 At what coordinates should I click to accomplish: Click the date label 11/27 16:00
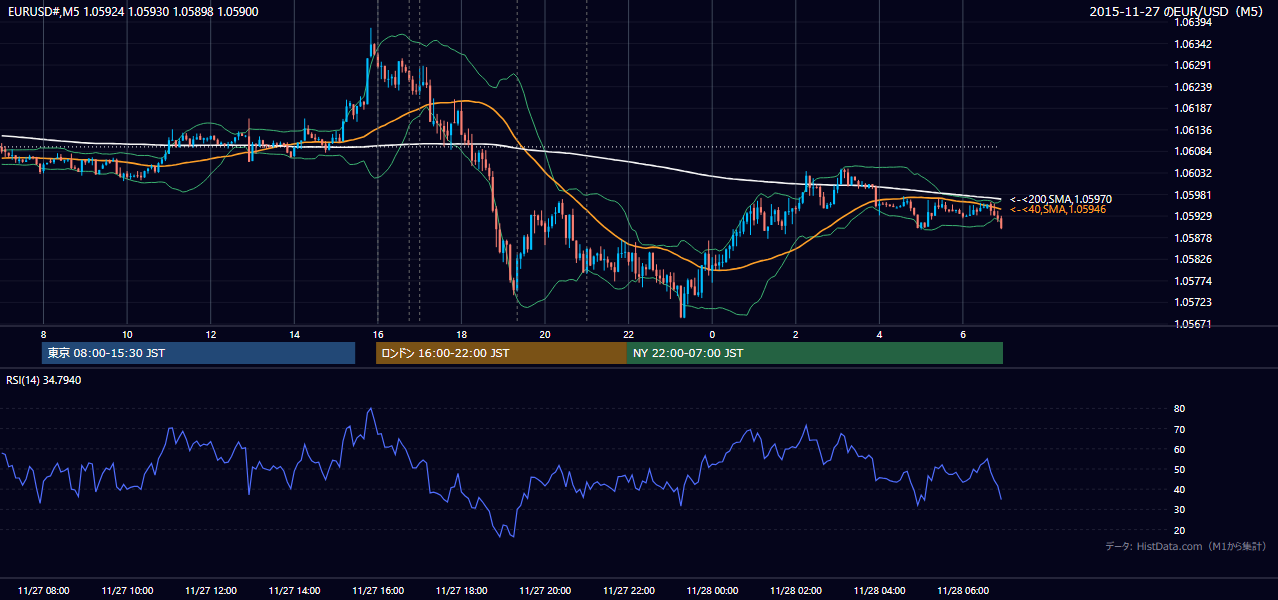[378, 591]
